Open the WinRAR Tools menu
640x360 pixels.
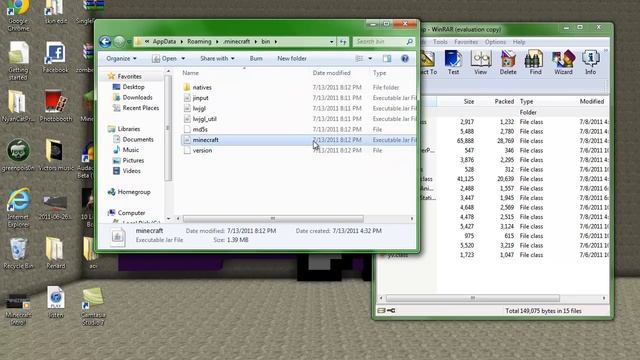click(x=440, y=42)
